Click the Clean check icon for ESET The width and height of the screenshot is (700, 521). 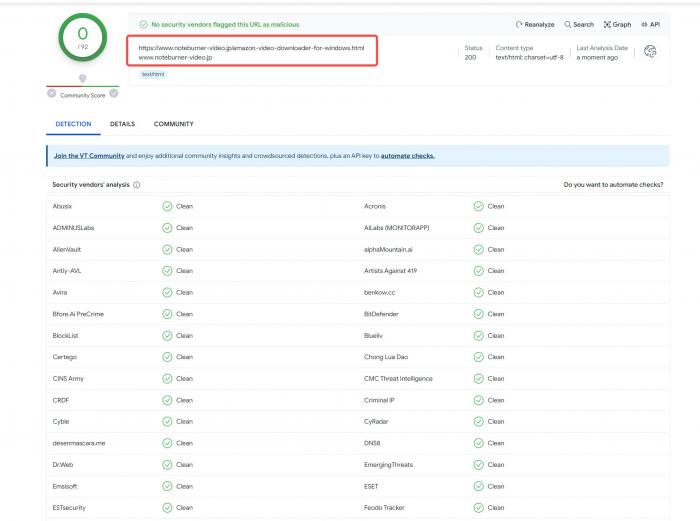click(479, 486)
